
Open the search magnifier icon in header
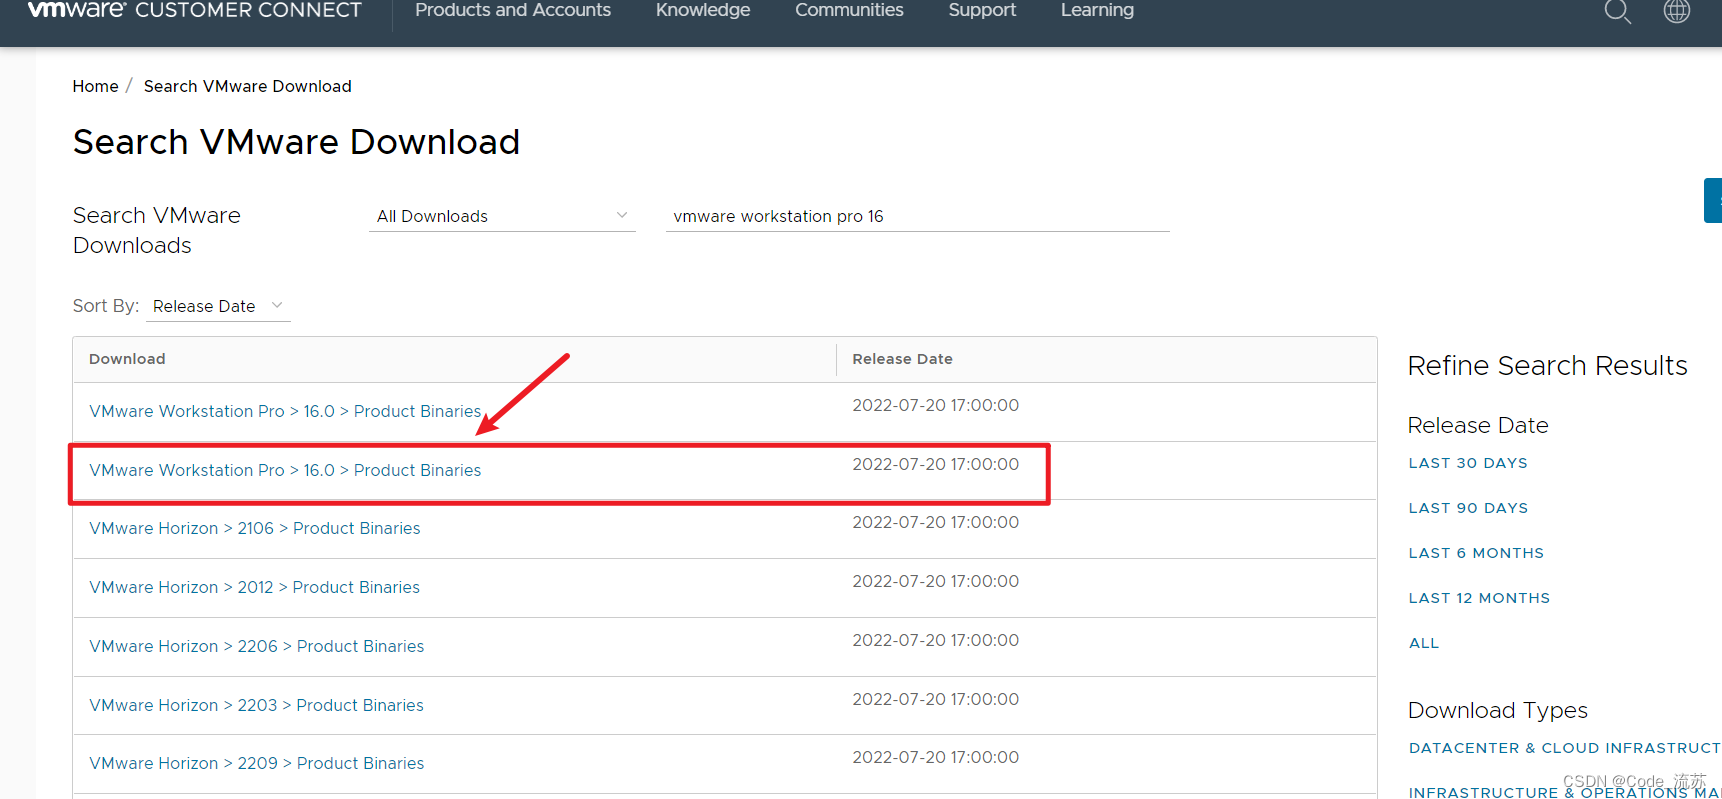(x=1617, y=11)
